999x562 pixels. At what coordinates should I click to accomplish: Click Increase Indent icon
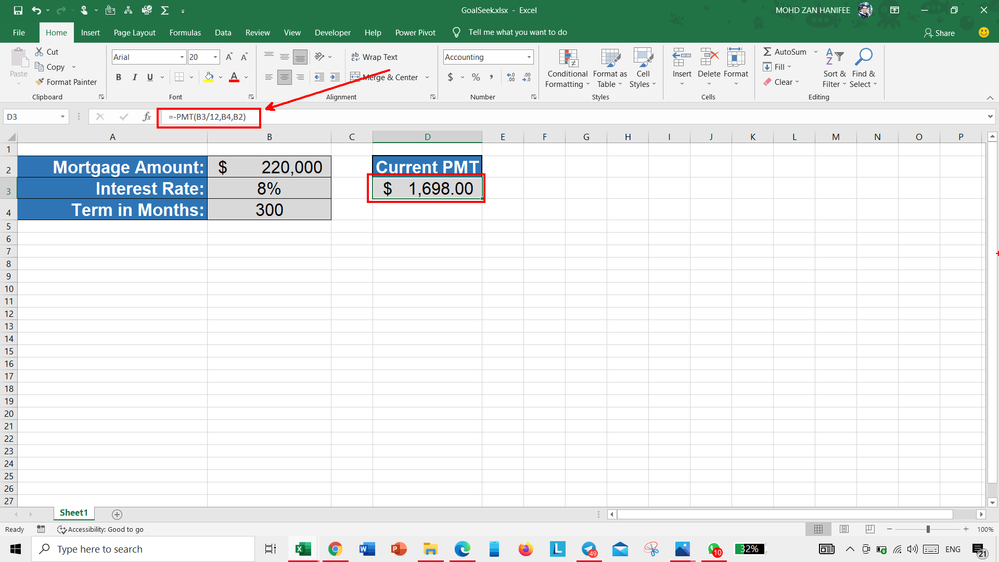334,77
